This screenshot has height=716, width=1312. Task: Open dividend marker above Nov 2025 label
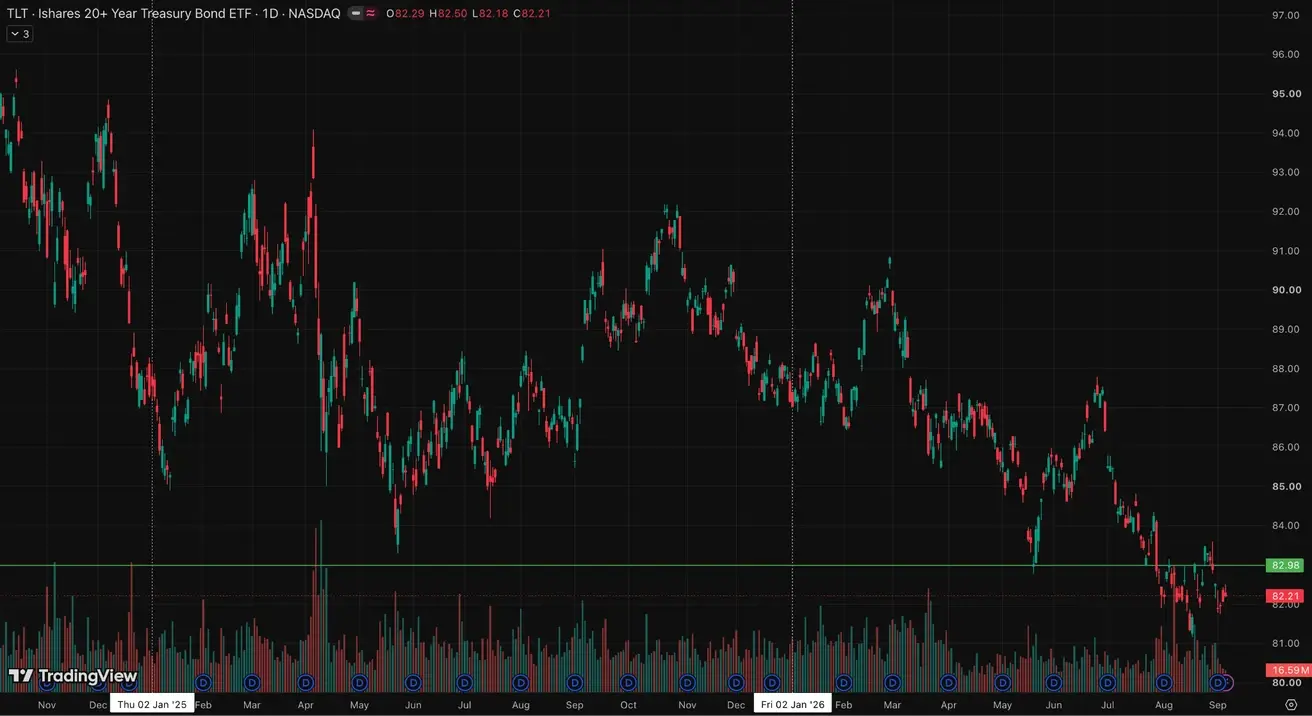(x=689, y=682)
